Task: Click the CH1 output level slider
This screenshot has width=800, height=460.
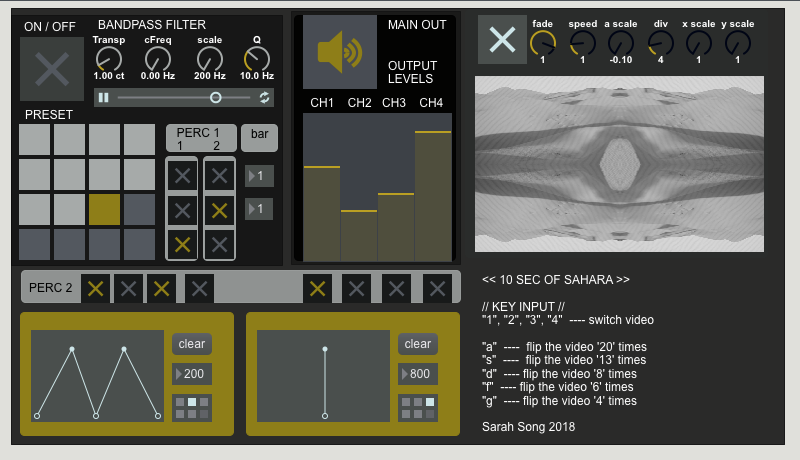Action: point(322,188)
